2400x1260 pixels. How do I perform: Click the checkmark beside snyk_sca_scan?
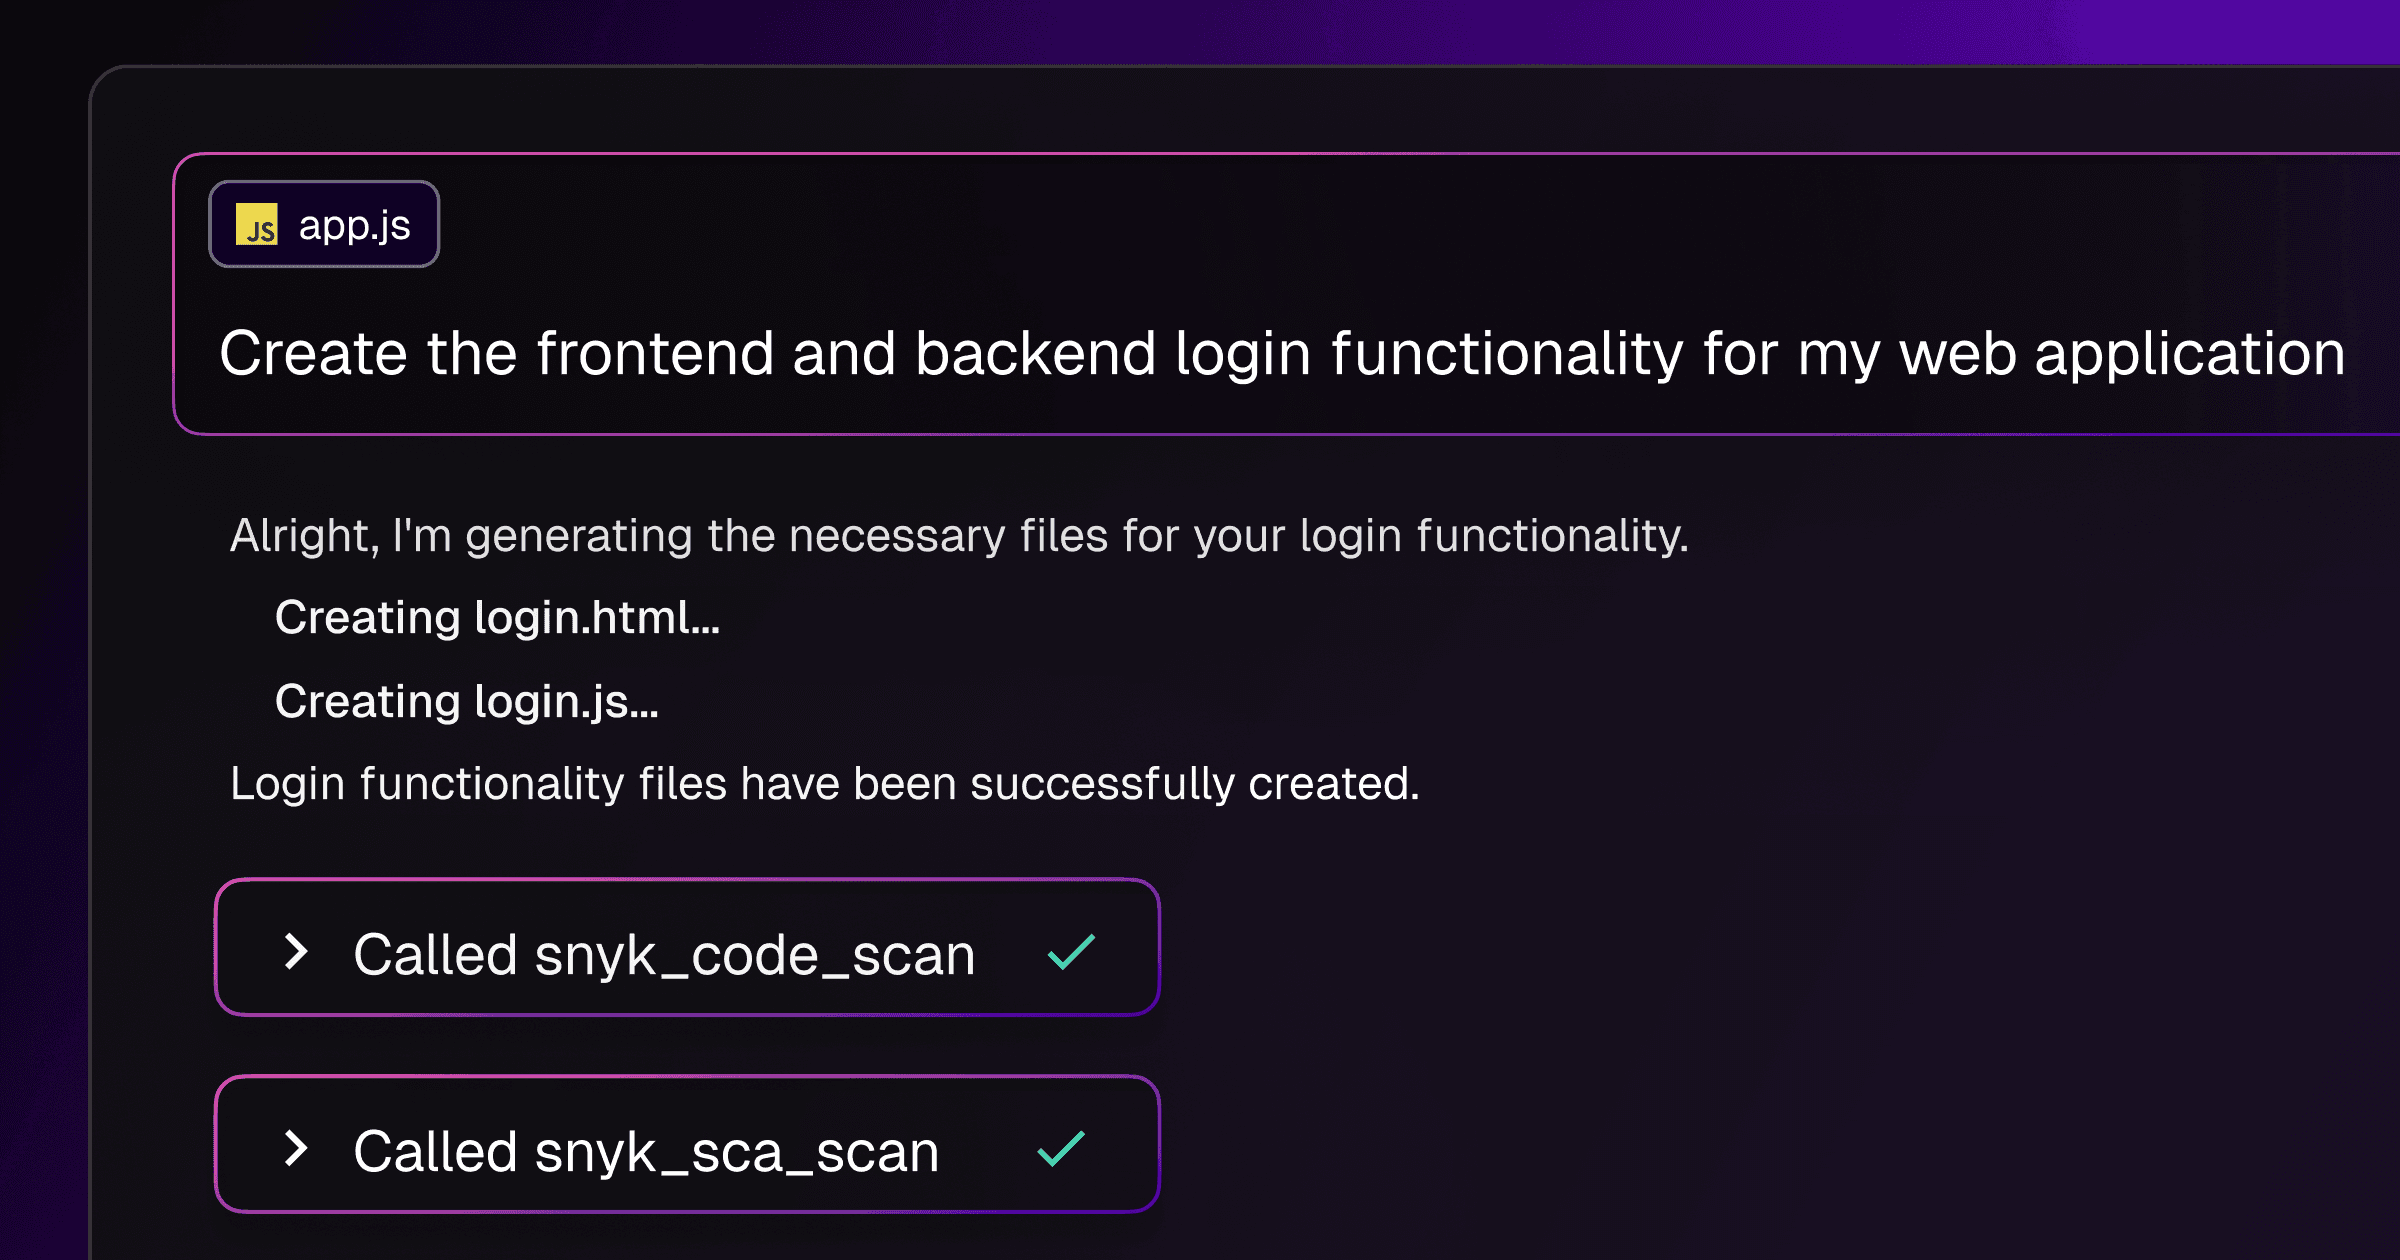(x=1061, y=1148)
